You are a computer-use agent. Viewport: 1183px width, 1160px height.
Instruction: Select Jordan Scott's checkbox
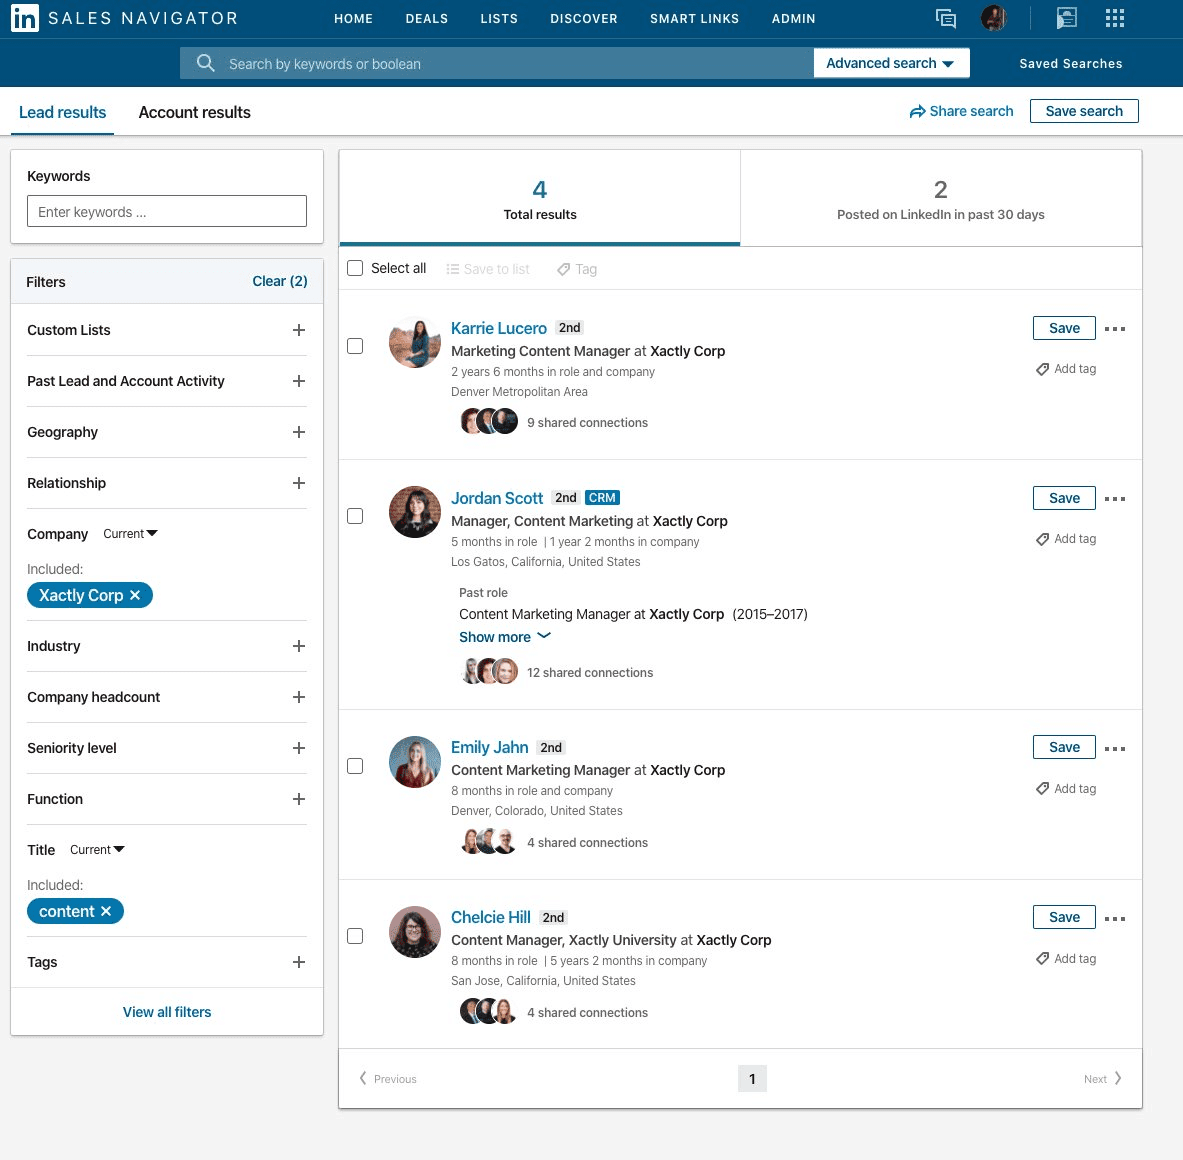pos(355,516)
